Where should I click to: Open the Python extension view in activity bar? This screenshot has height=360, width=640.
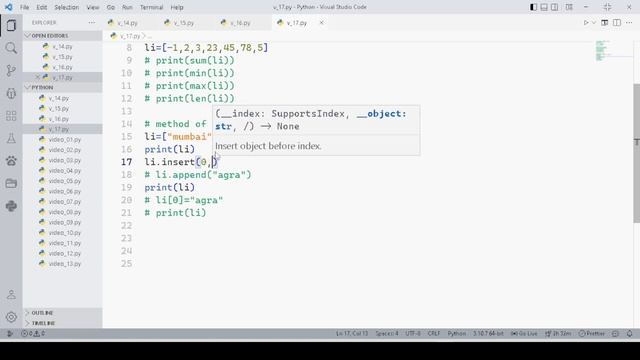tap(11, 206)
